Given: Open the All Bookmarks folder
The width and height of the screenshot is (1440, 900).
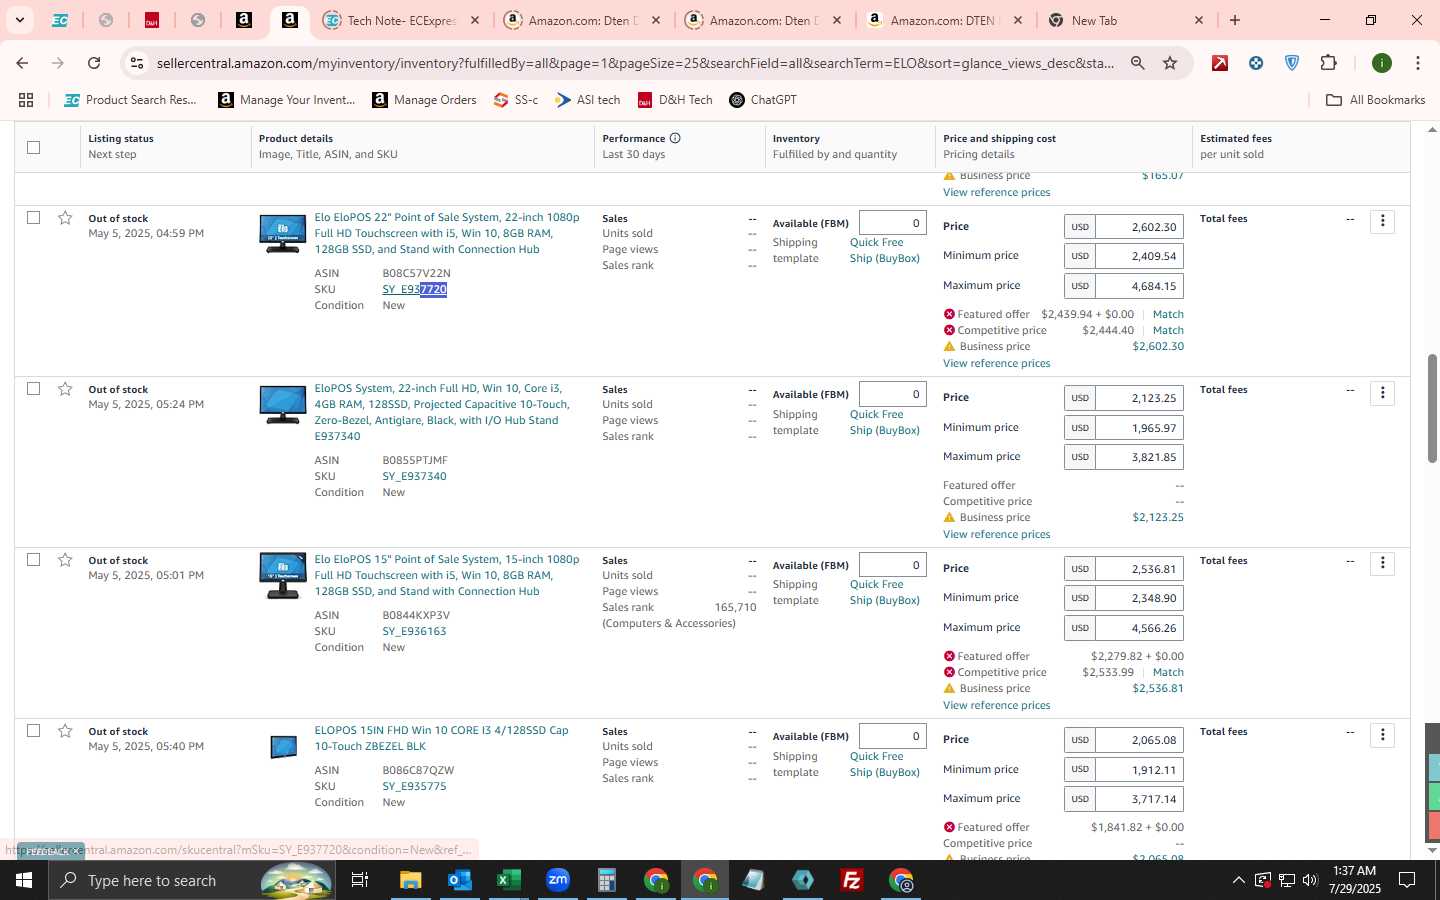Looking at the screenshot, I should coord(1375,100).
